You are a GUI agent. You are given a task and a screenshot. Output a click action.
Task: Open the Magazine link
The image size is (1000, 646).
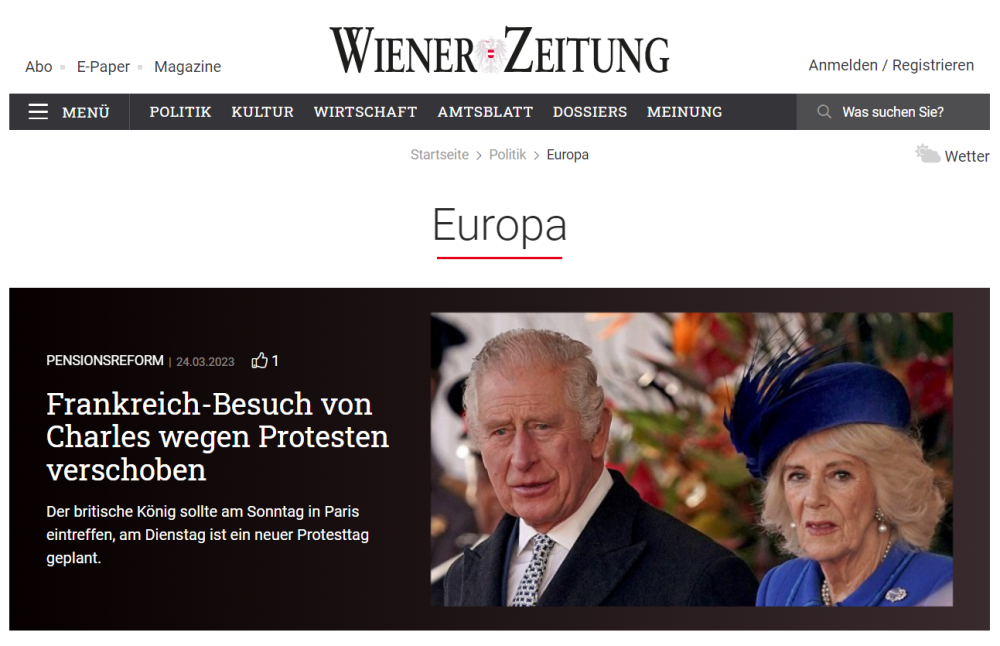coord(188,66)
